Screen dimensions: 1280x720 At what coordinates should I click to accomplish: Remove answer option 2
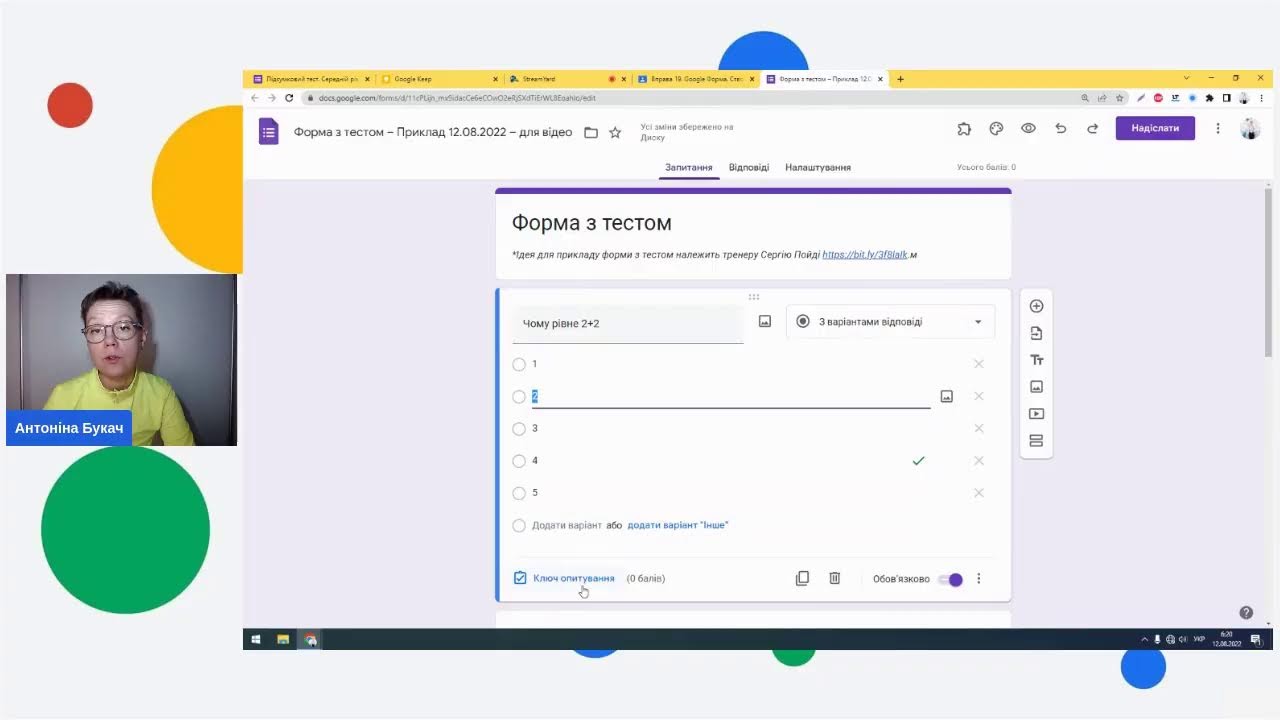[x=979, y=396]
